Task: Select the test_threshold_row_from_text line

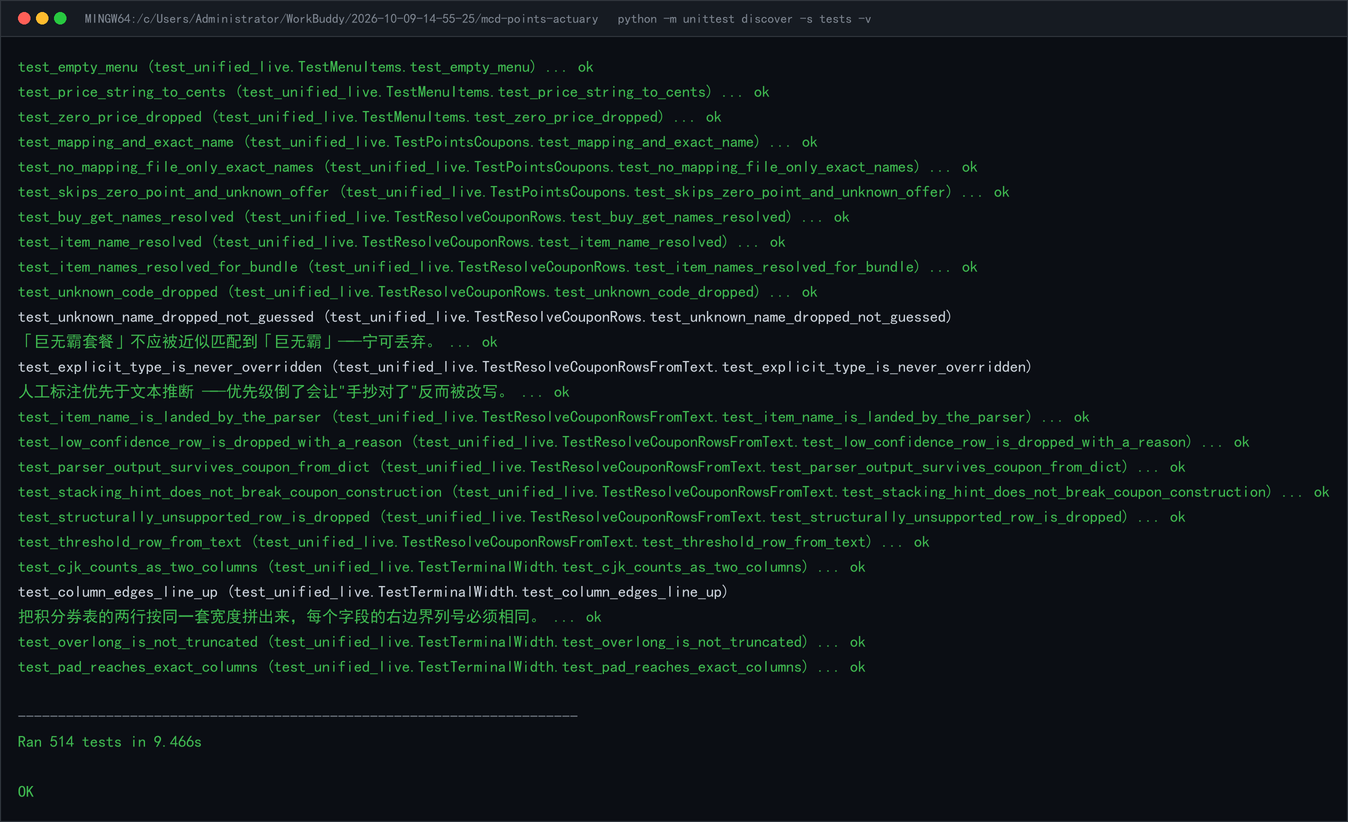Action: (x=473, y=542)
